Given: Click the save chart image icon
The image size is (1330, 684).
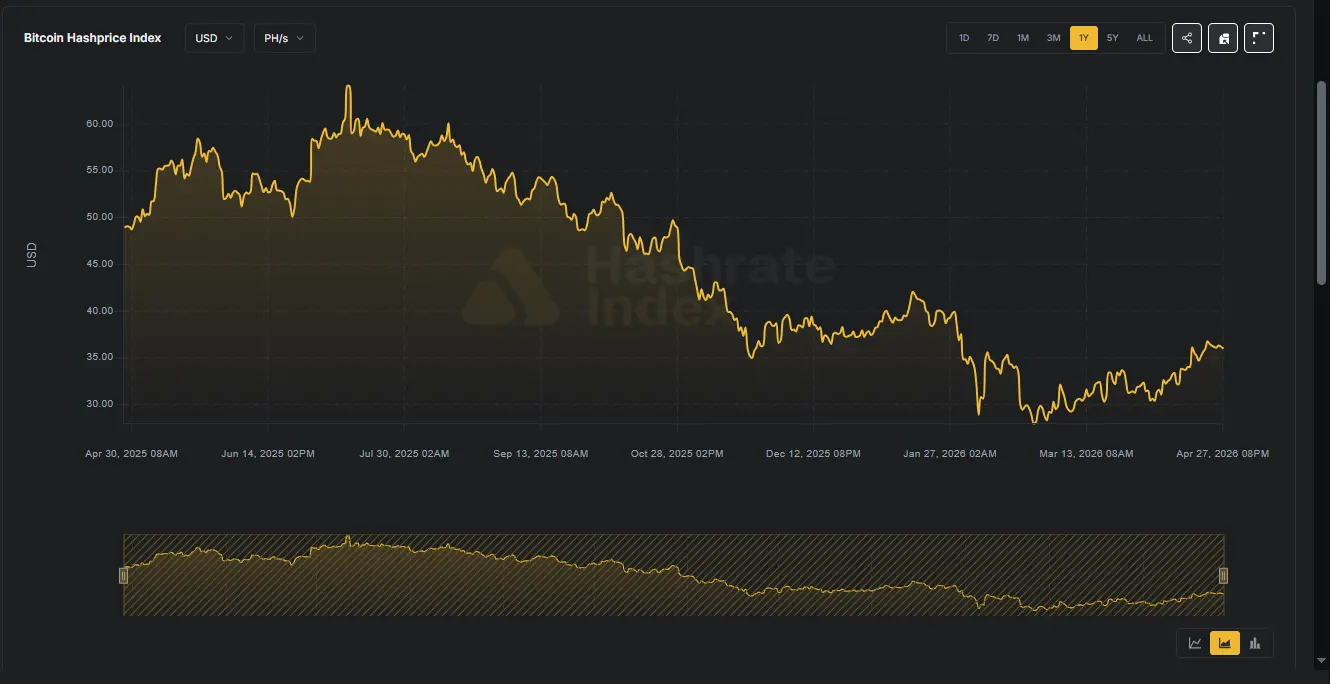Looking at the screenshot, I should pos(1223,37).
